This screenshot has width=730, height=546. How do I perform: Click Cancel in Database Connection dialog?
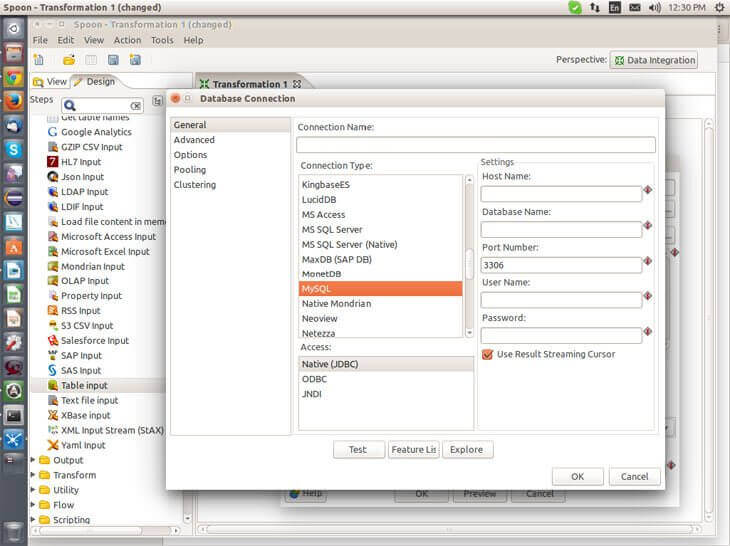tap(634, 477)
